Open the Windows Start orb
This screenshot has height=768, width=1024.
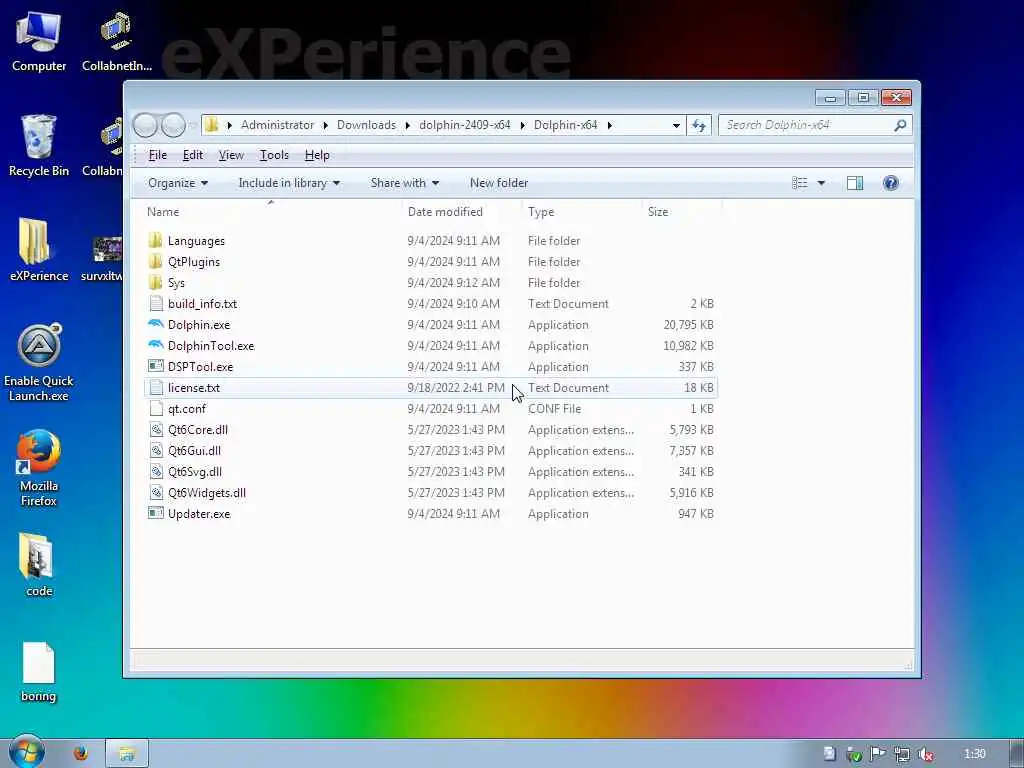pyautogui.click(x=27, y=752)
